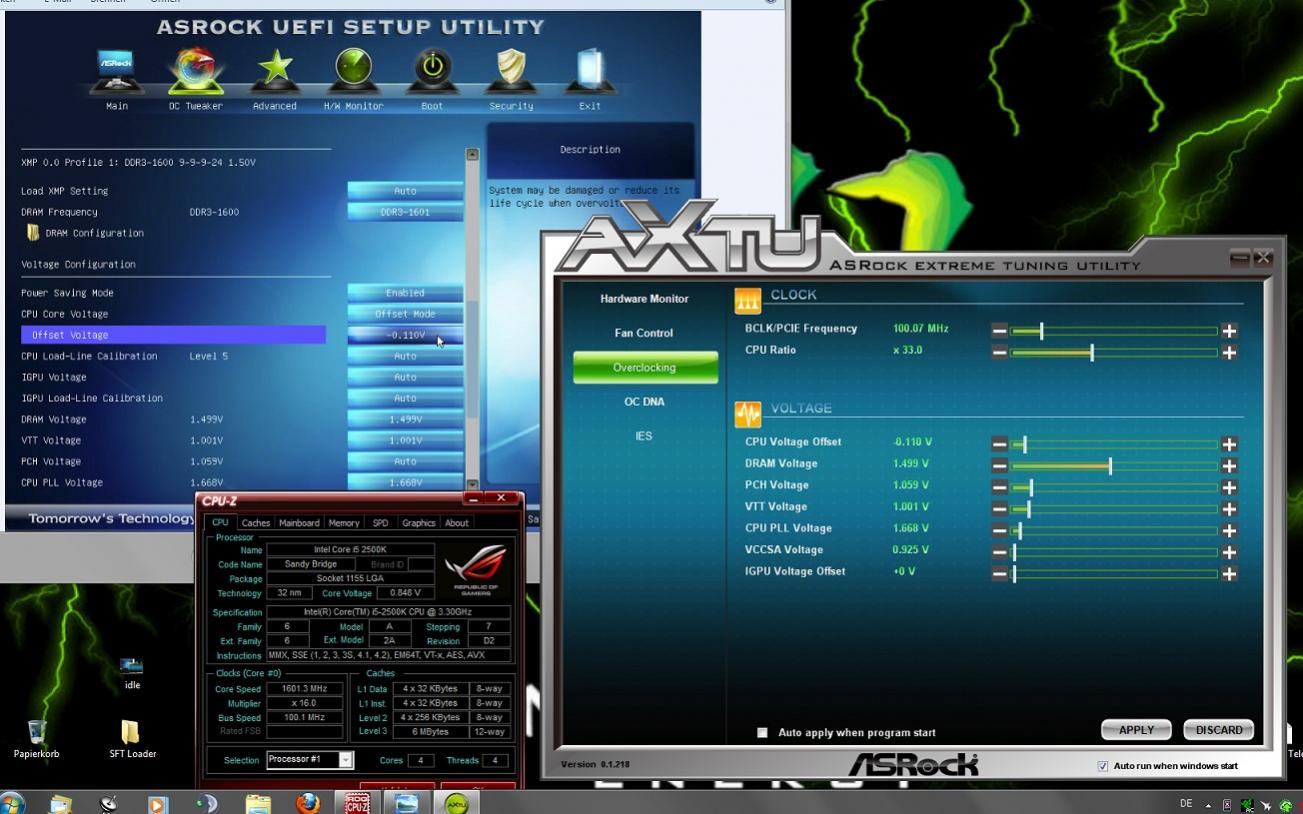Viewport: 1303px width, 814px height.
Task: Switch to Mainboard tab in CPU-Z
Action: (299, 523)
